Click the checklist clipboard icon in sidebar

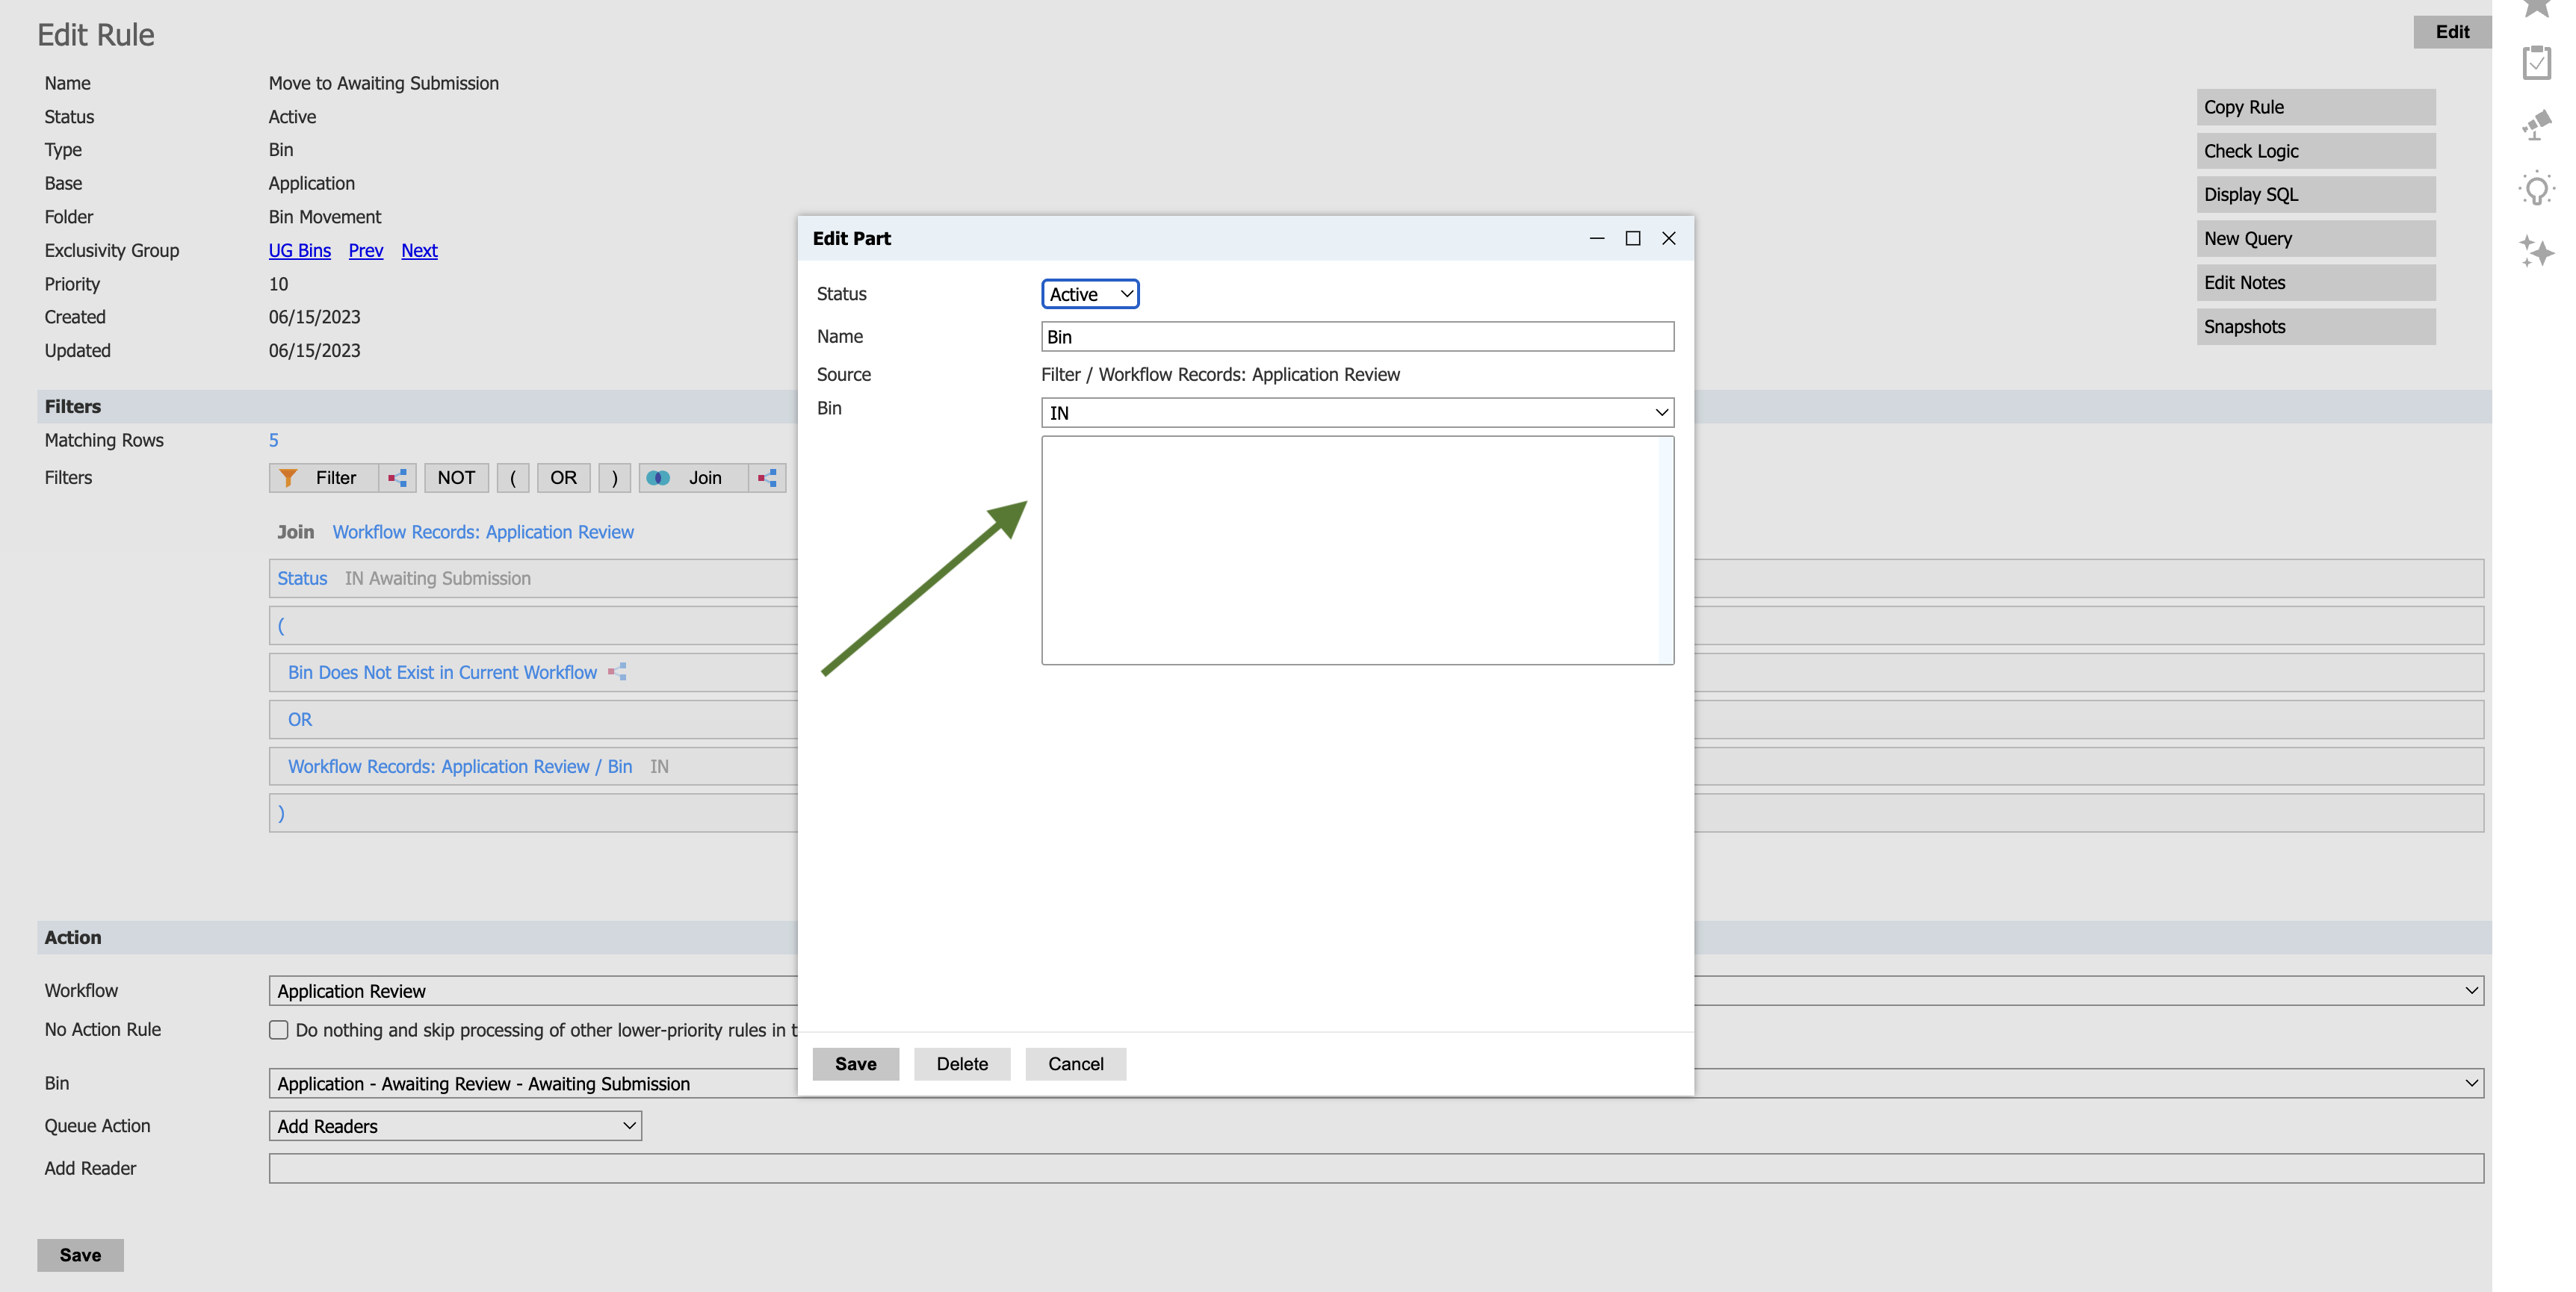[2537, 62]
